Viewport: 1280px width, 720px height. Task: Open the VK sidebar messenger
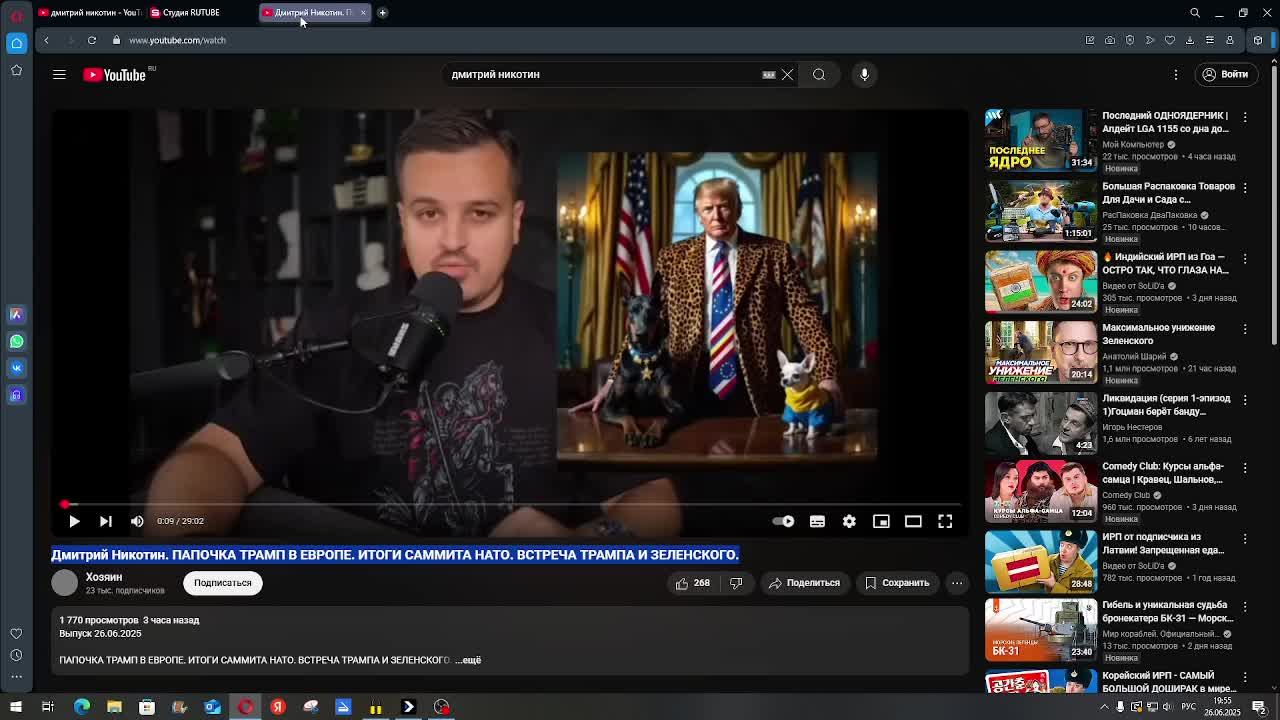click(x=16, y=368)
